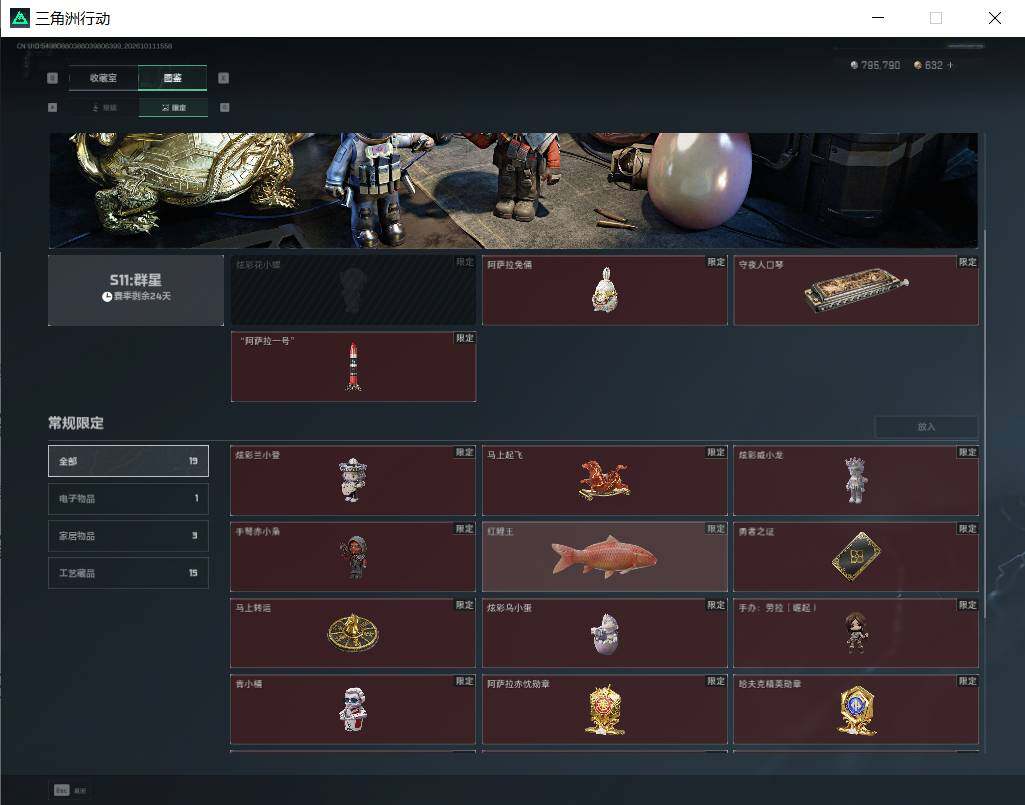Close the 三角洲行动 window
This screenshot has height=805, width=1025.
[x=994, y=18]
